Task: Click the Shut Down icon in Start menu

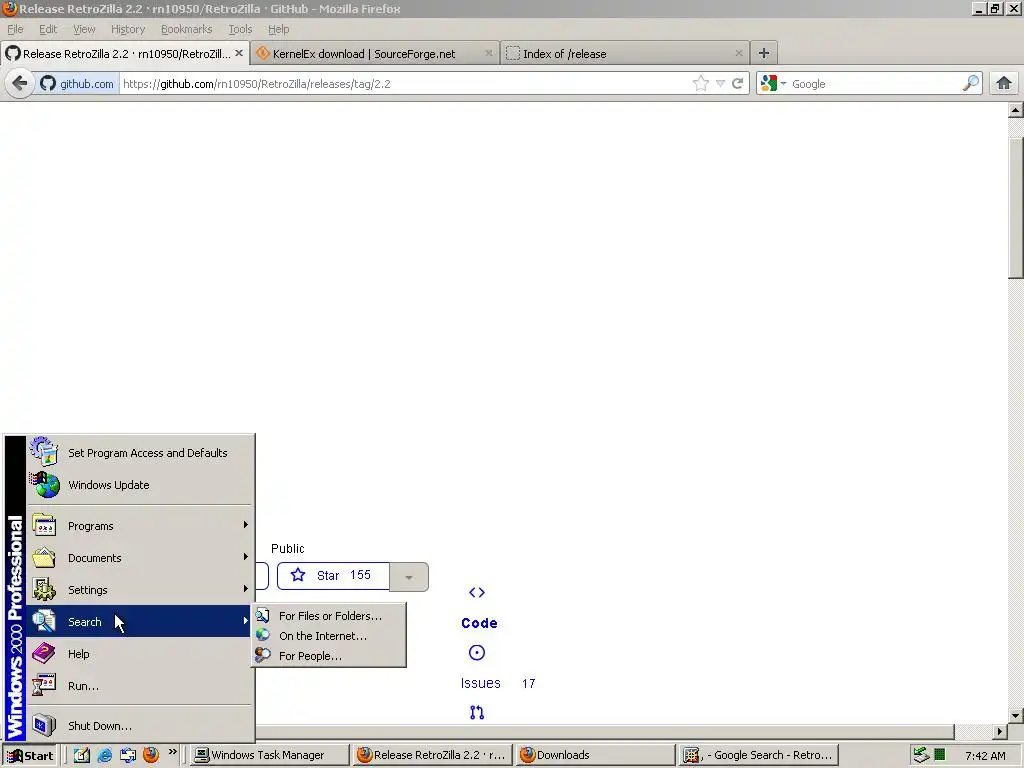Action: tap(44, 726)
